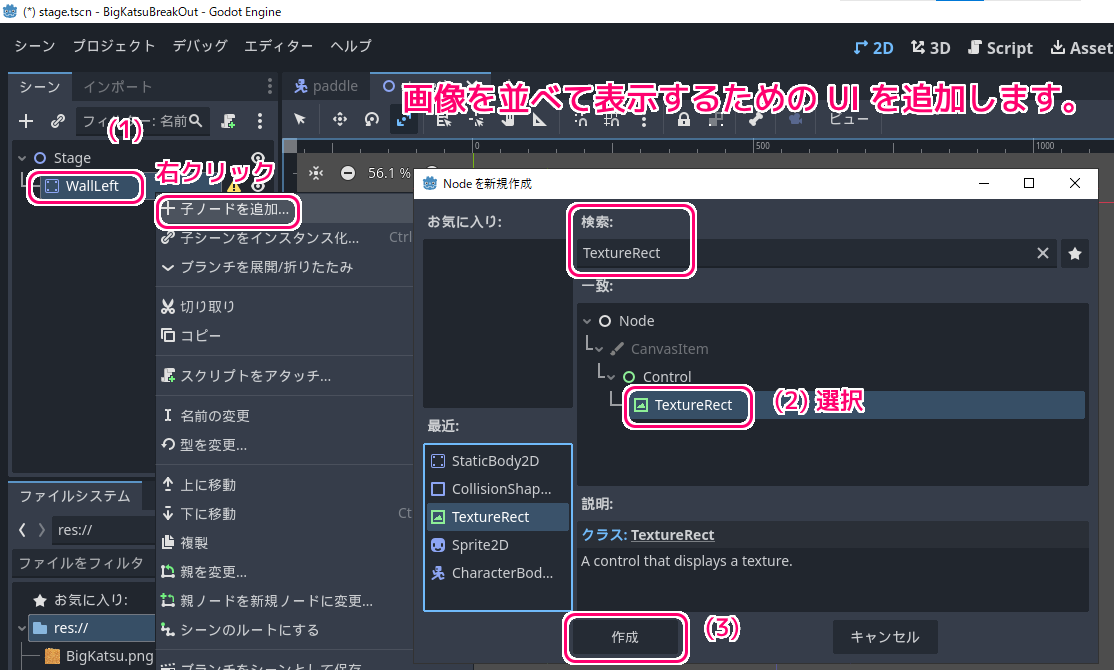Select BigKatsu.png in the FileSystem dock

pyautogui.click(x=99, y=656)
